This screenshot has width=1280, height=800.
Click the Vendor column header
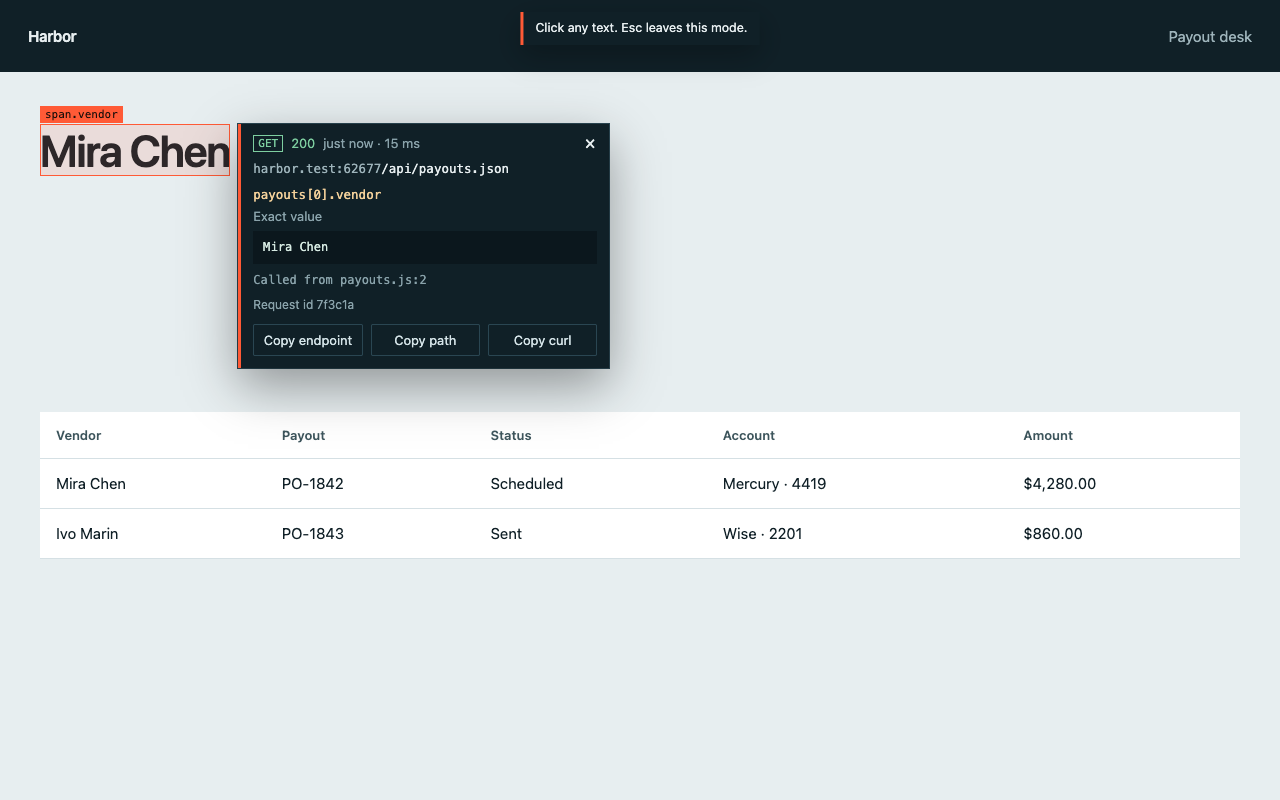pyautogui.click(x=78, y=436)
